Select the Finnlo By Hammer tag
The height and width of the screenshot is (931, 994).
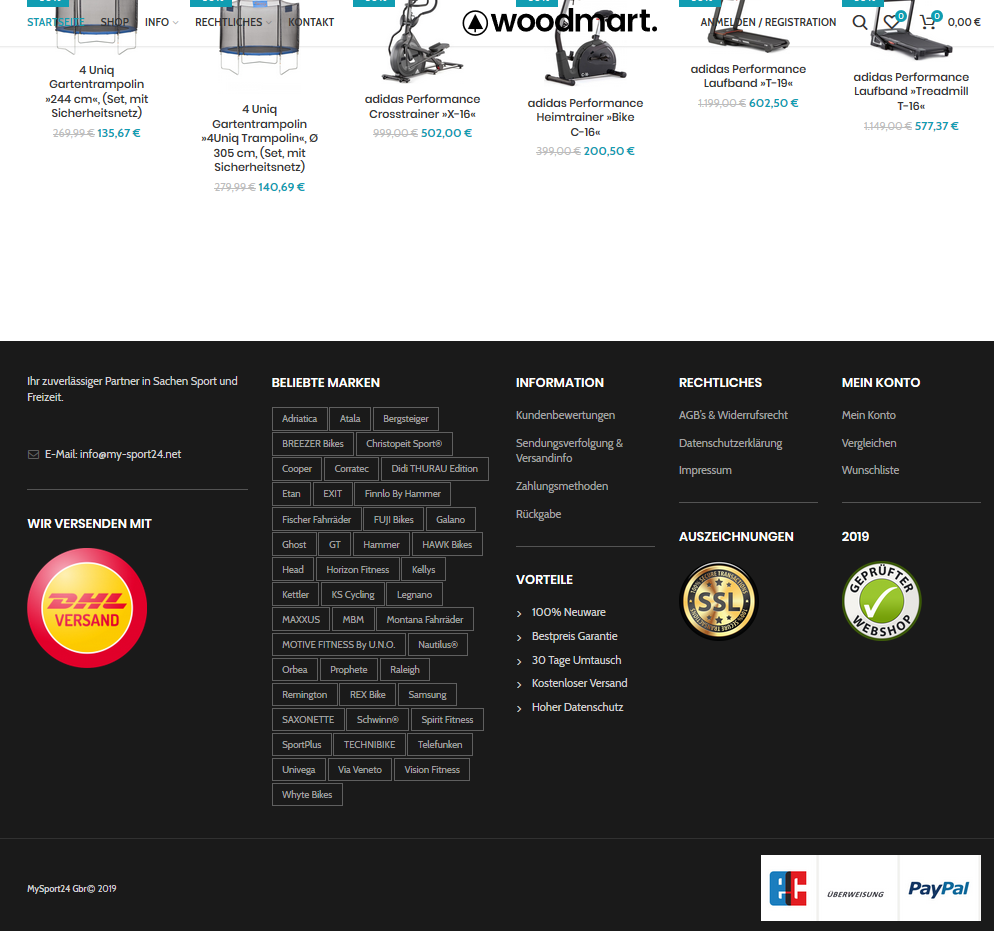[x=403, y=494]
